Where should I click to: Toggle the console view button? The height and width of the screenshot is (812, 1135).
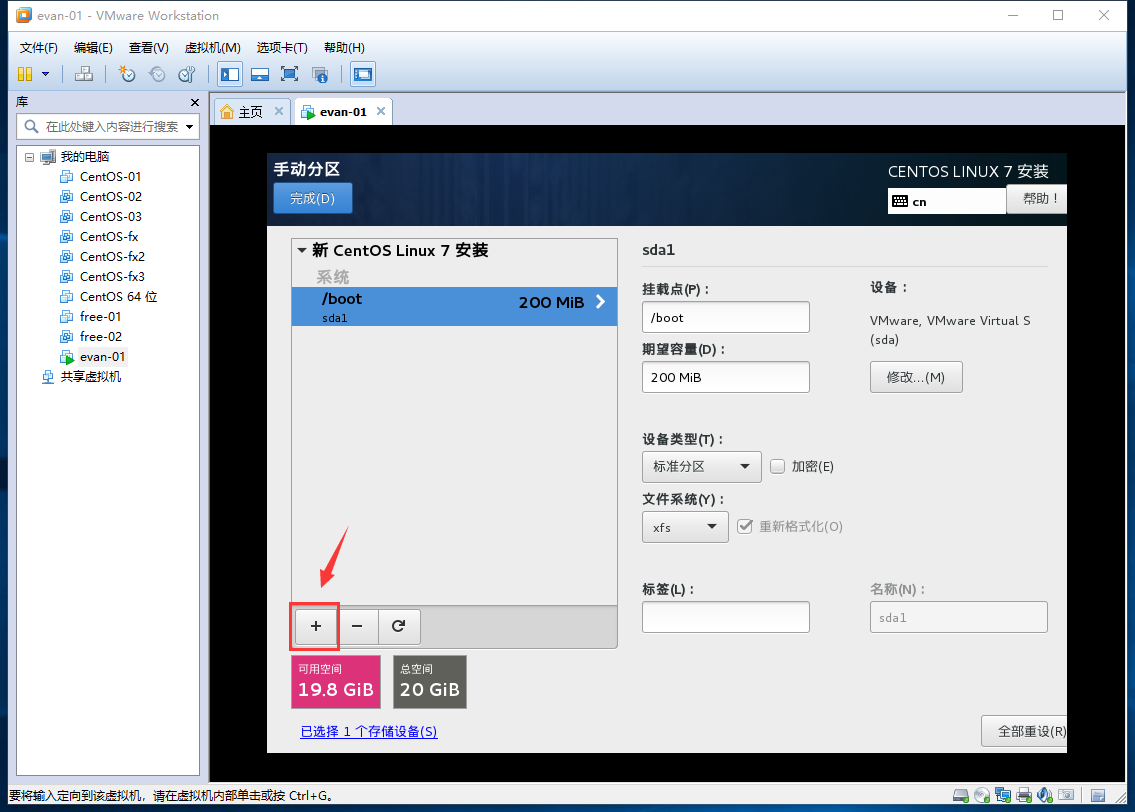[363, 74]
